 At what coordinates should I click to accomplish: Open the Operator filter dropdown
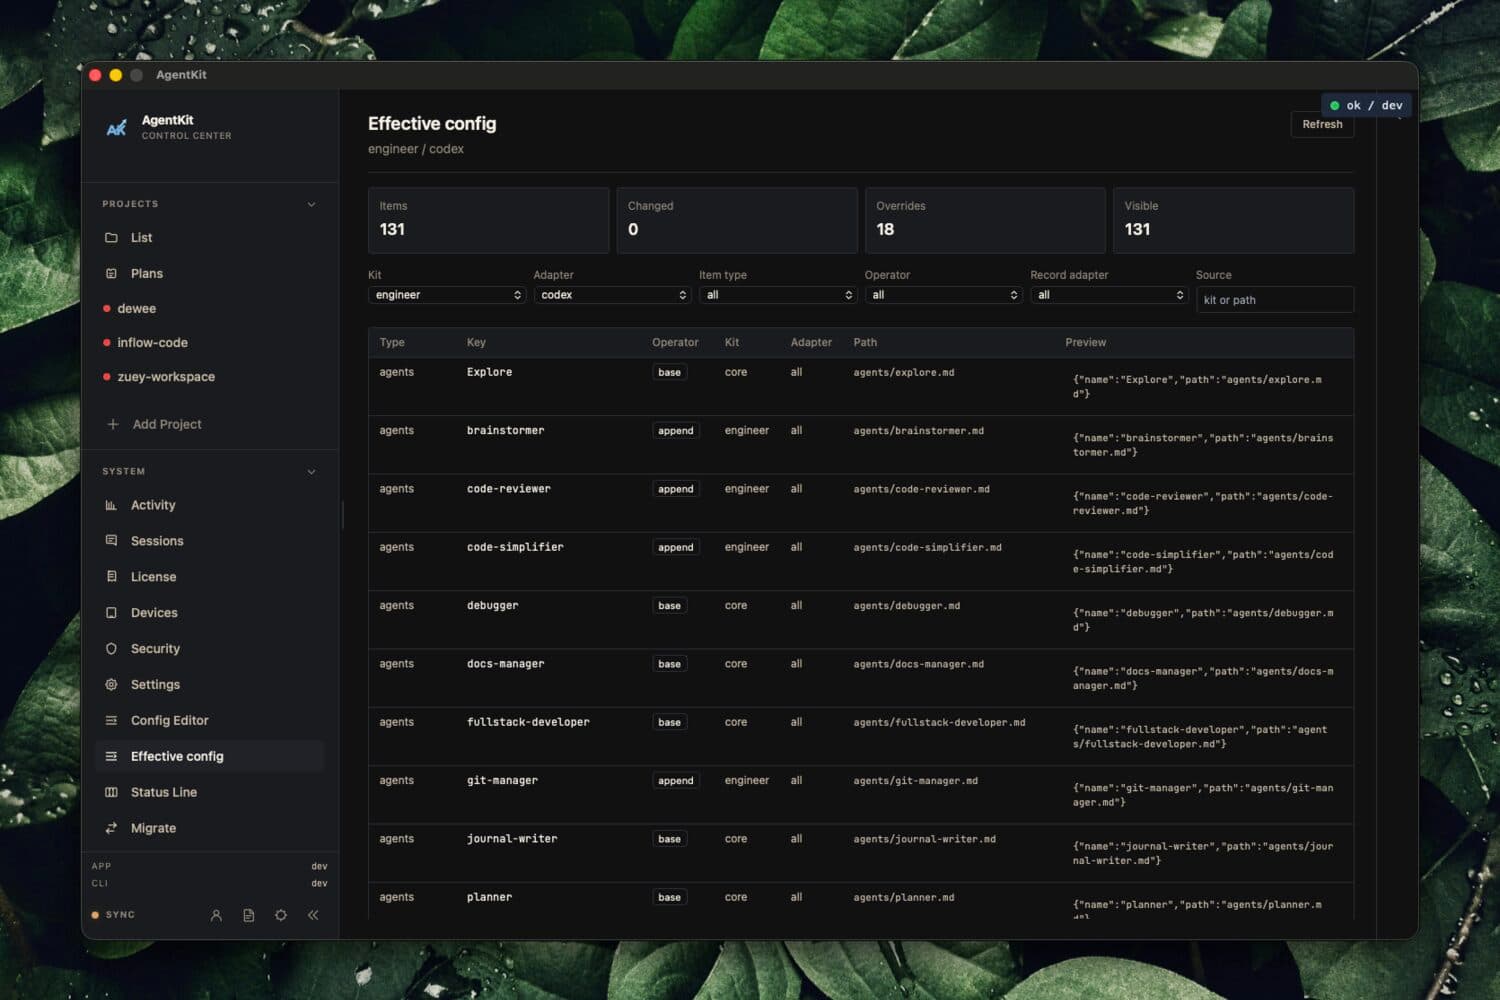tap(943, 295)
